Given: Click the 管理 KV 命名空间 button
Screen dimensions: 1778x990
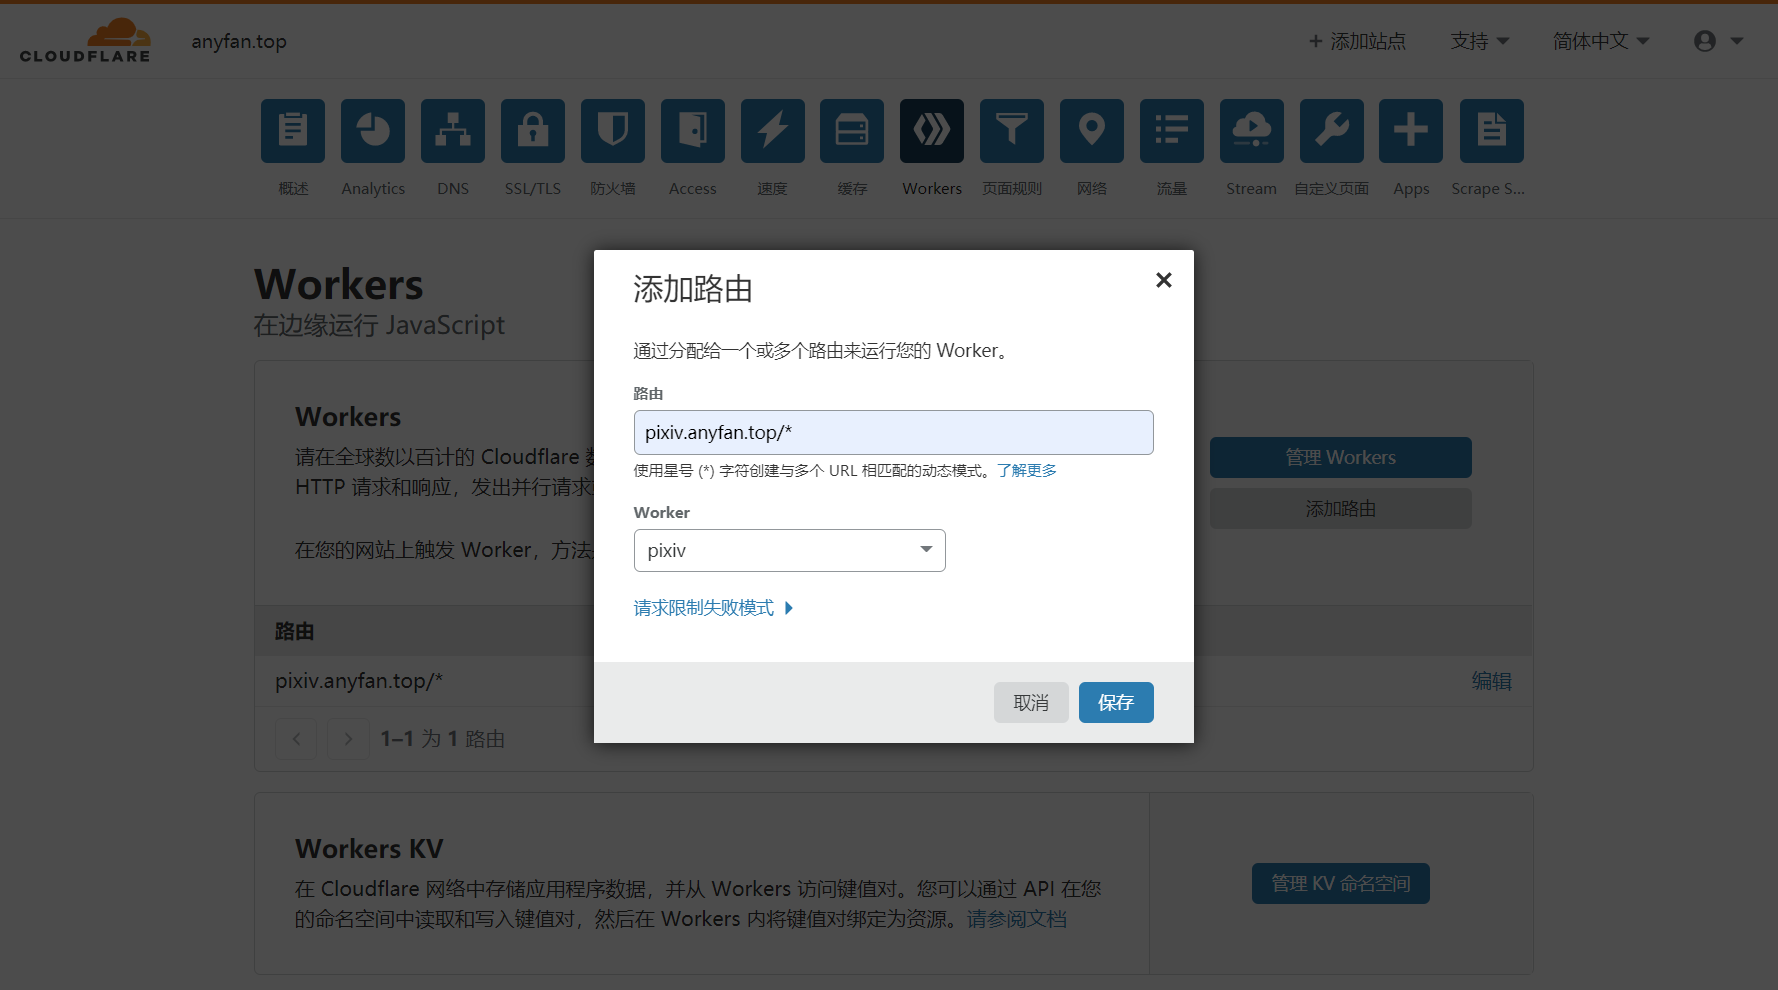Looking at the screenshot, I should [x=1341, y=884].
